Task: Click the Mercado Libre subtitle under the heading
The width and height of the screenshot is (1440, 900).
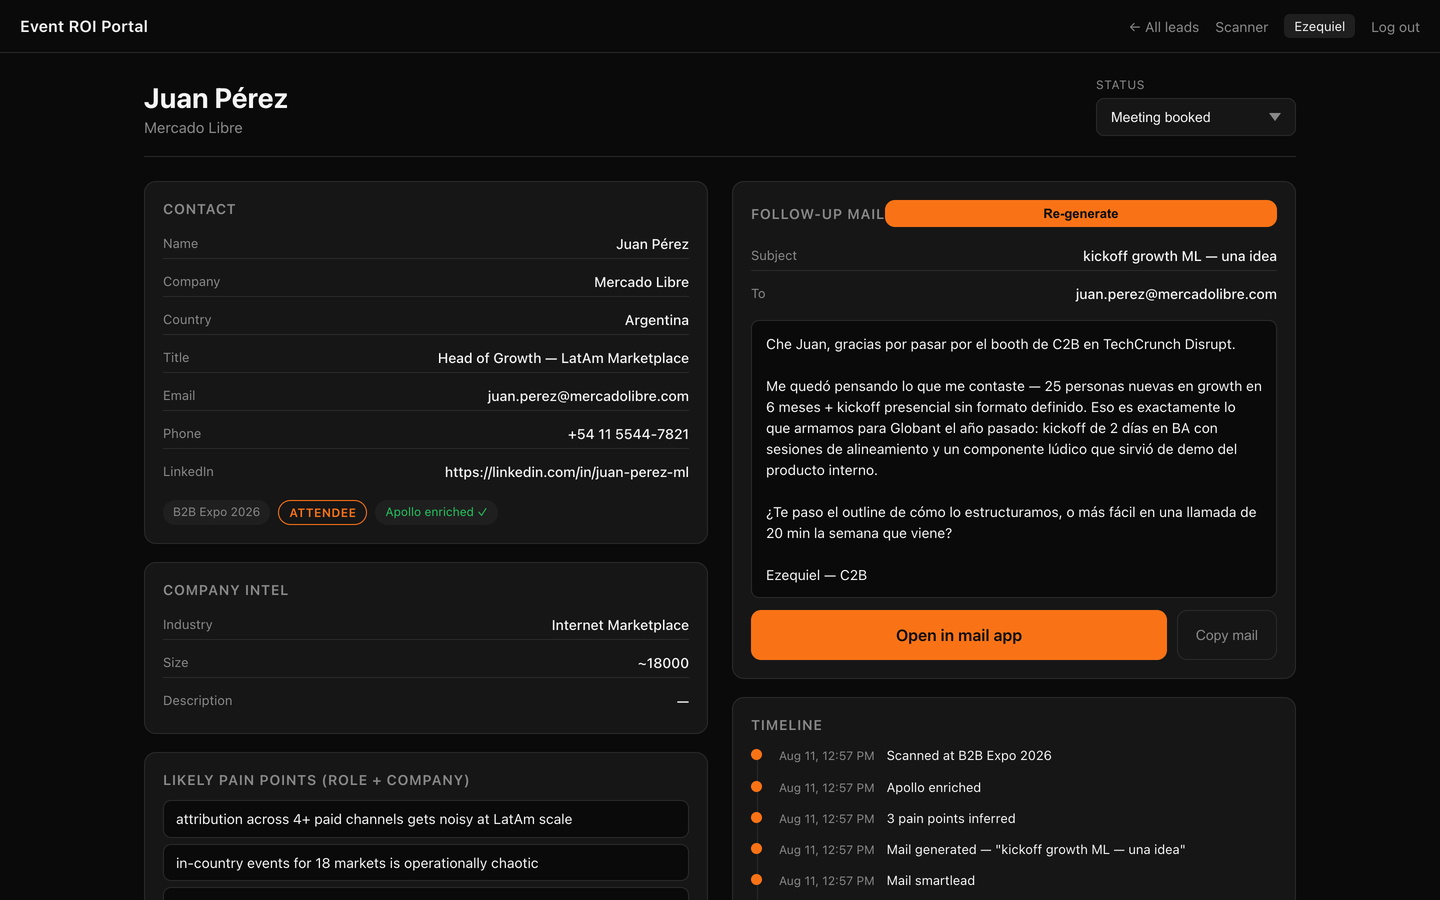Action: pyautogui.click(x=193, y=128)
